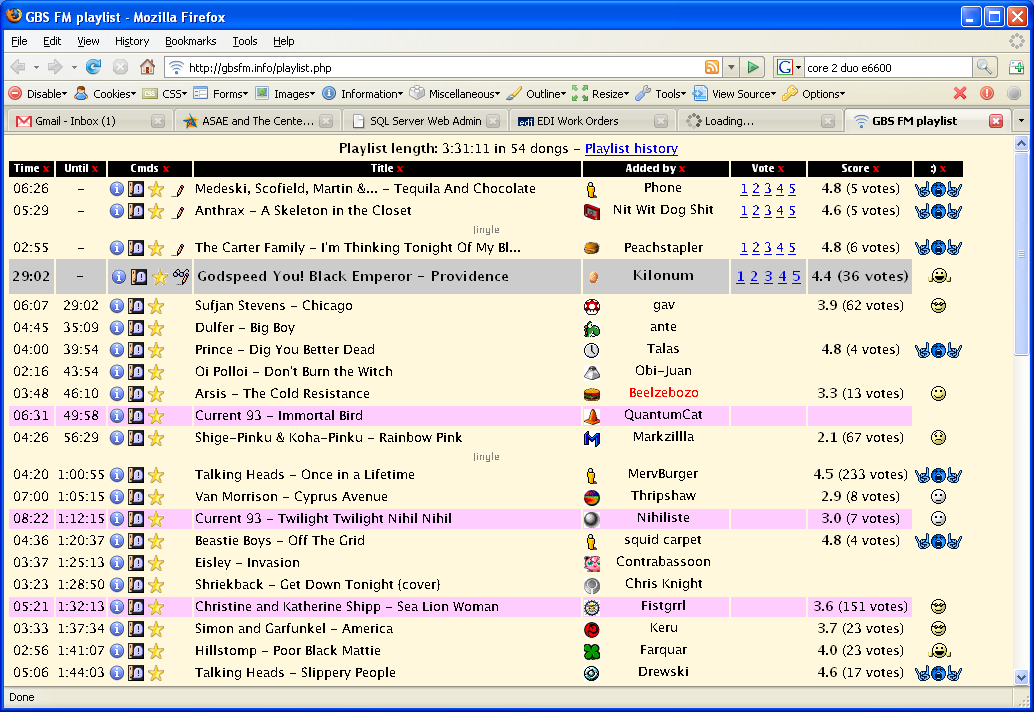The width and height of the screenshot is (1034, 712).
Task: Expand the address bar history dropdown arrow
Action: point(731,67)
